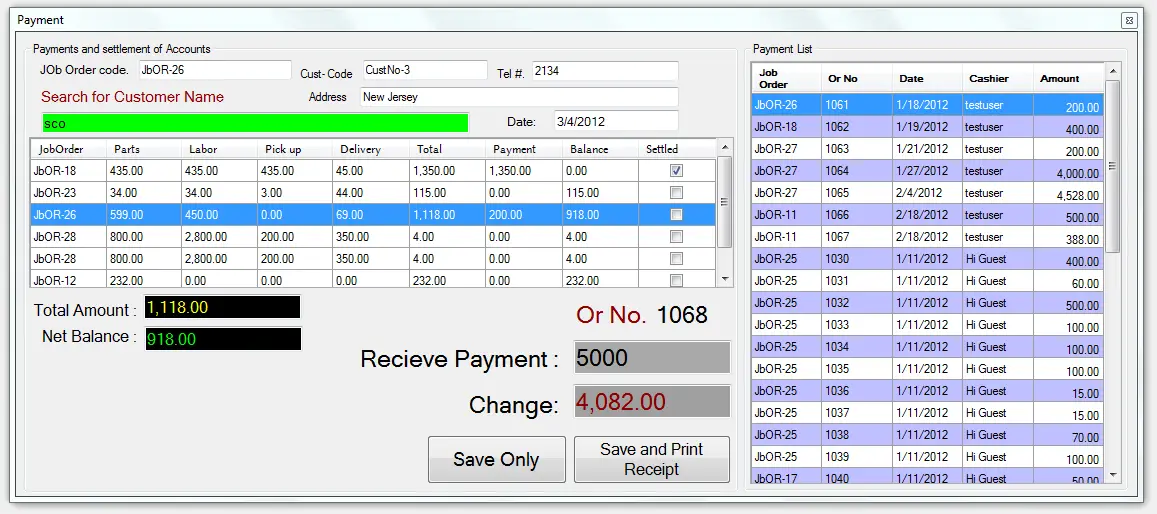Toggle Settled checkbox for JbOR-12
The width and height of the screenshot is (1157, 514).
tap(676, 280)
